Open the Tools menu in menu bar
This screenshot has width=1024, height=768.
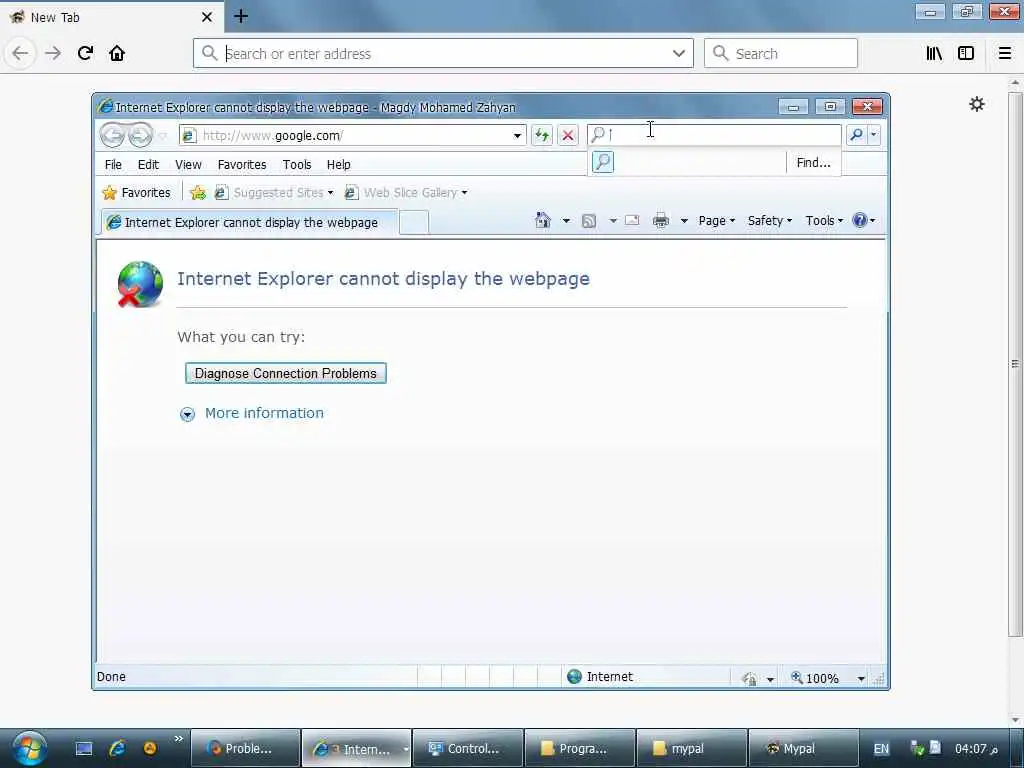point(296,165)
